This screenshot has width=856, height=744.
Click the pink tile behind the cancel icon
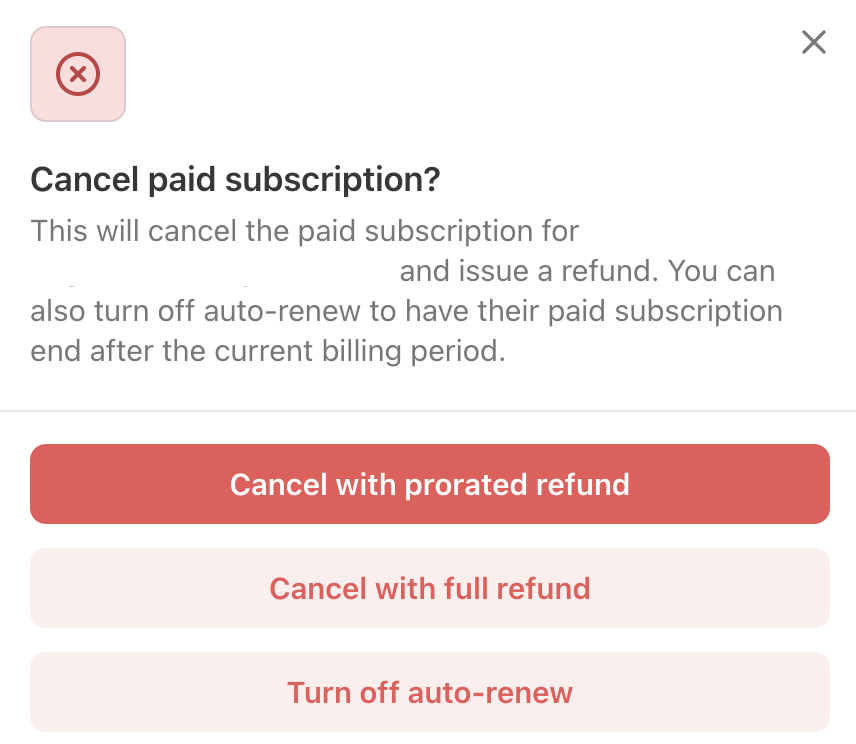(78, 74)
